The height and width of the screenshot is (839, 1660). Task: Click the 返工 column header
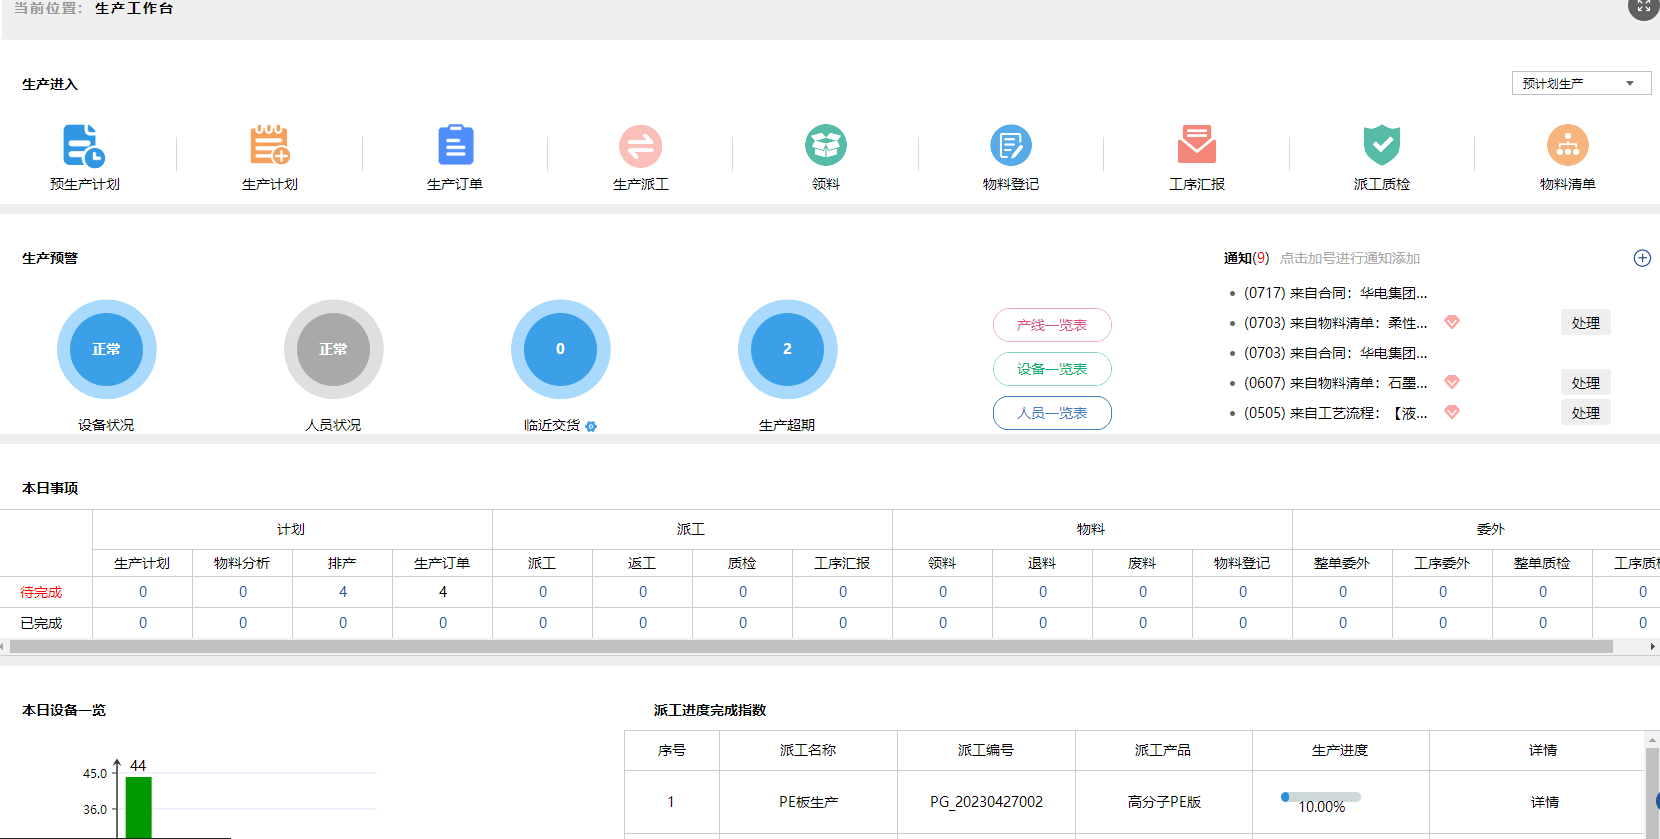click(642, 563)
